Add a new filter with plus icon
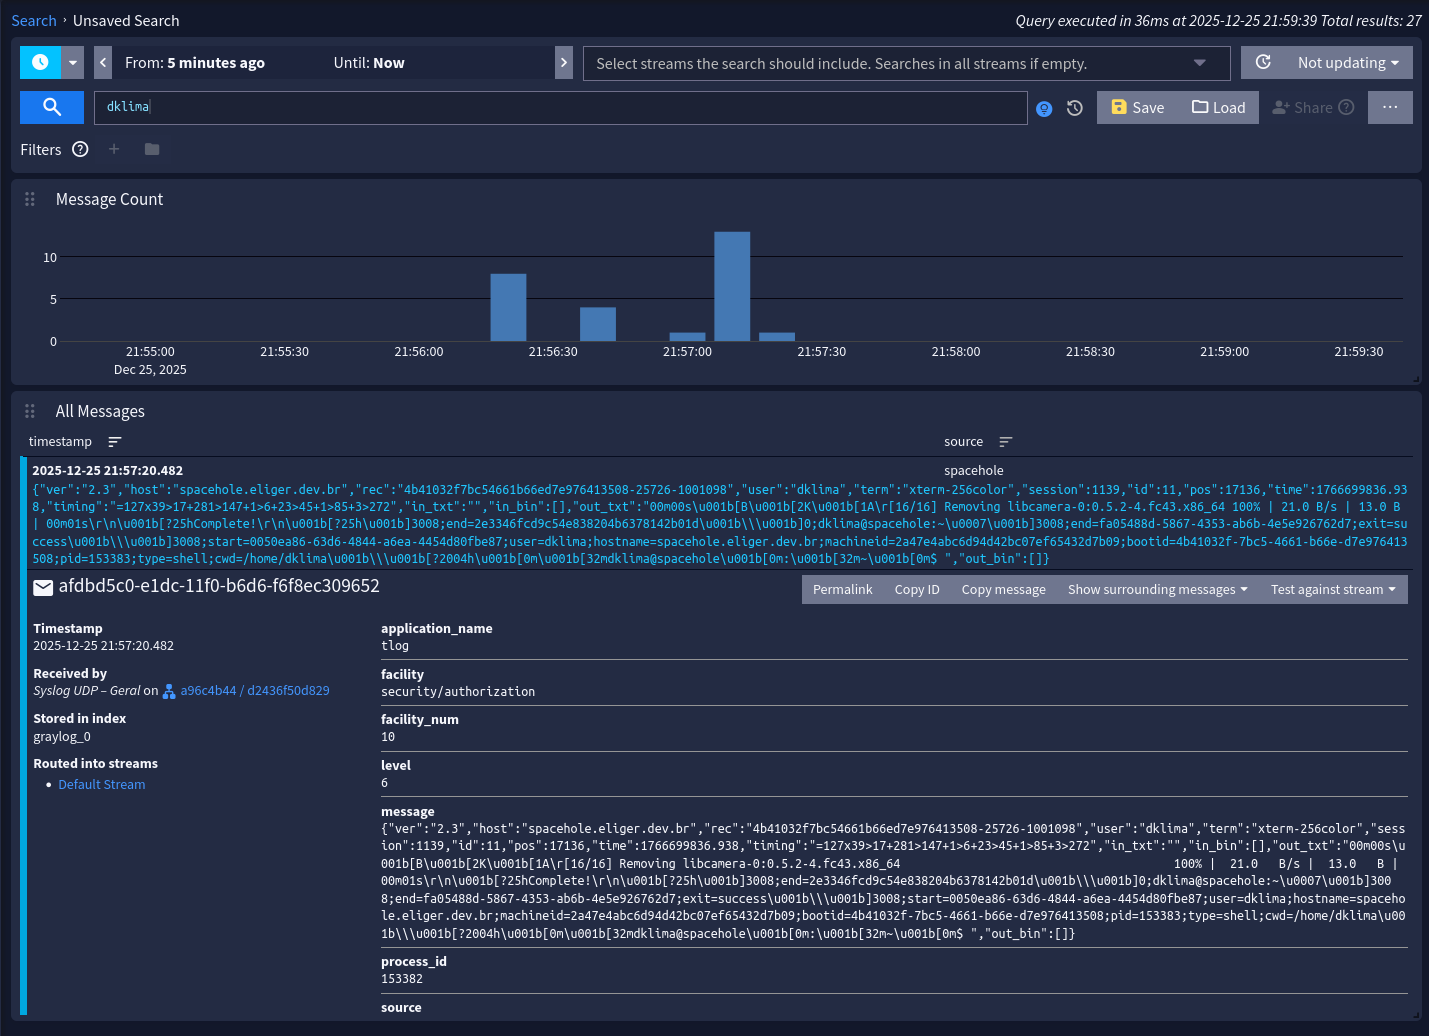The width and height of the screenshot is (1429, 1036). click(114, 149)
